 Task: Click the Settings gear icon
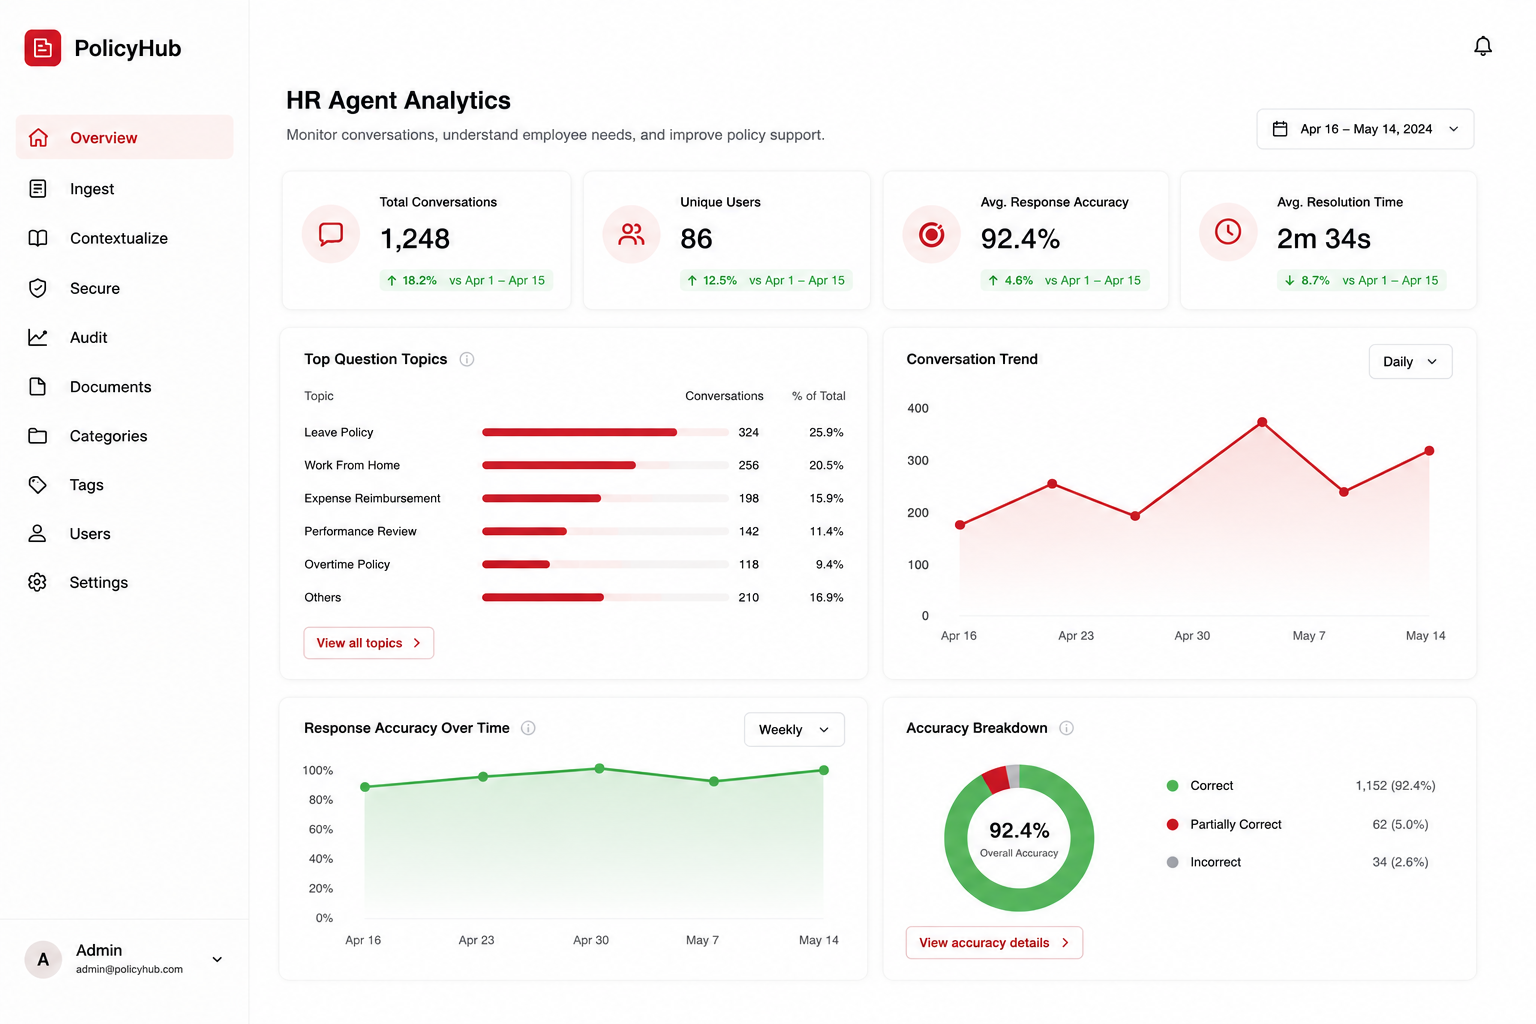38,582
